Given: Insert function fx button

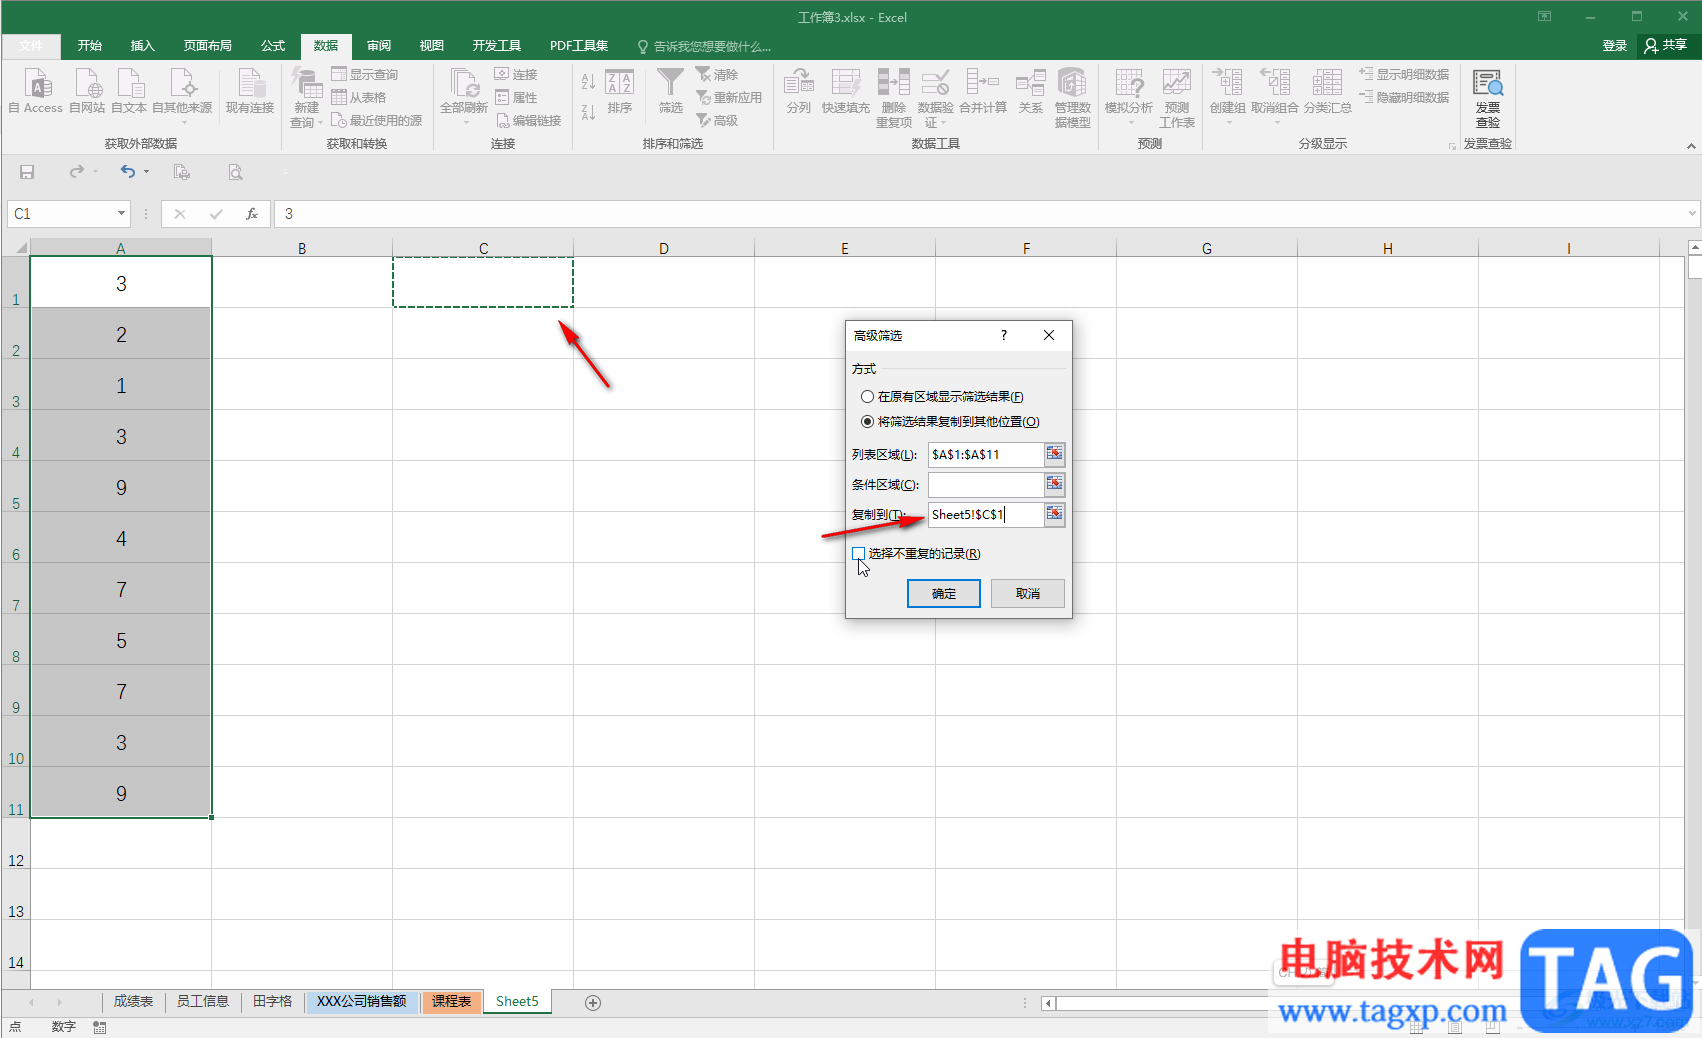Looking at the screenshot, I should point(252,214).
